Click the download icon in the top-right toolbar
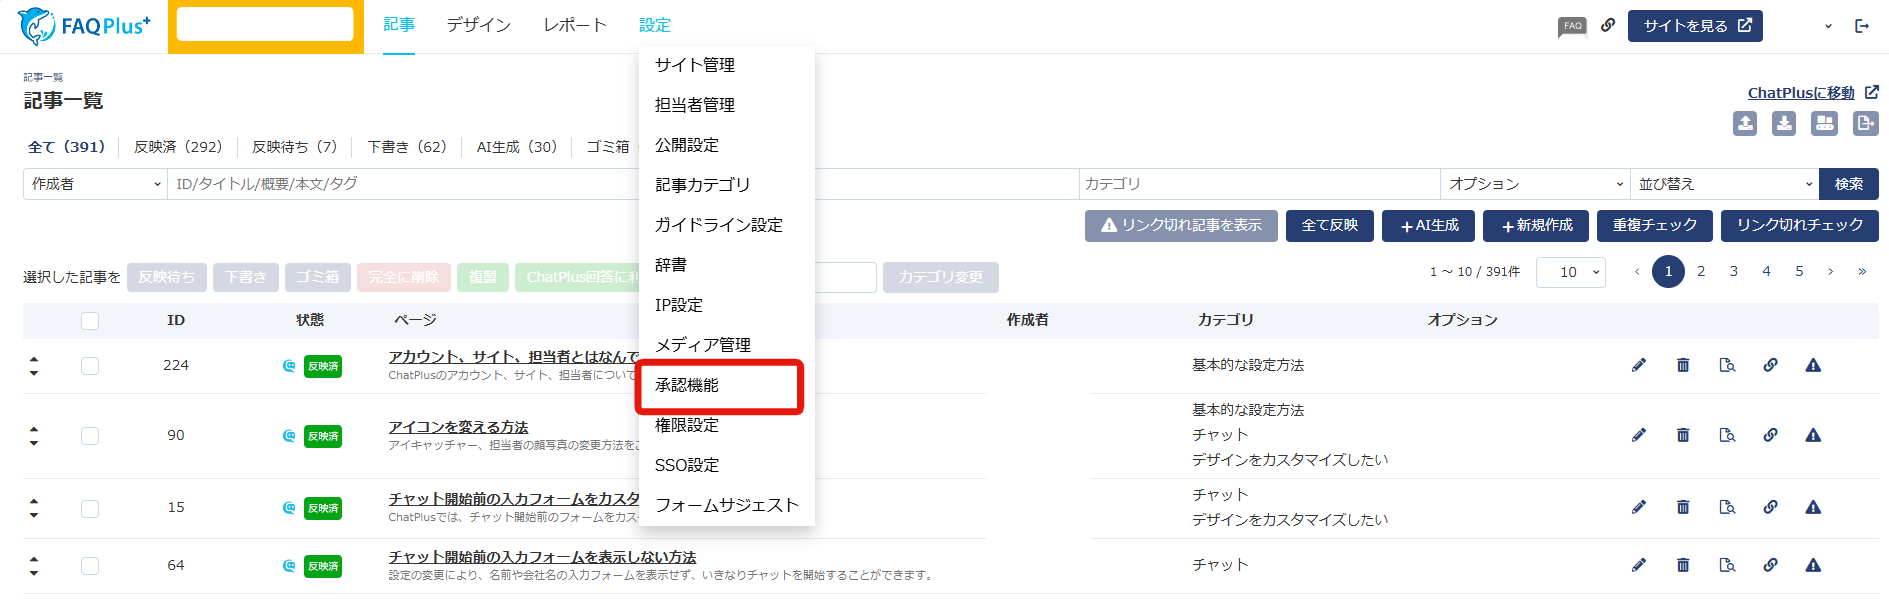The image size is (1889, 601). coord(1784,123)
